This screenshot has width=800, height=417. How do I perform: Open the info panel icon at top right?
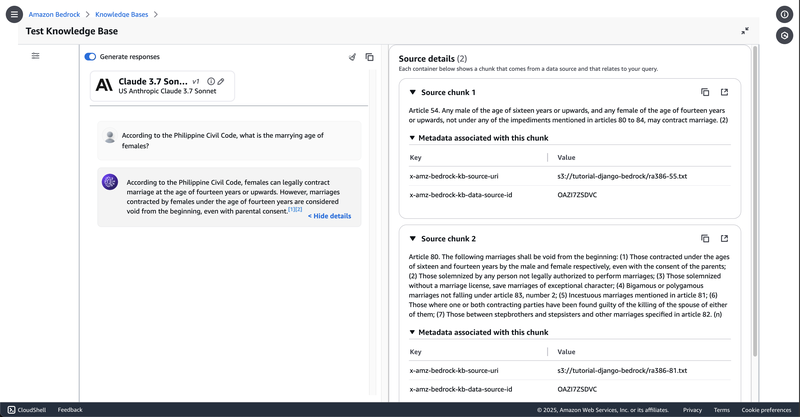point(784,14)
